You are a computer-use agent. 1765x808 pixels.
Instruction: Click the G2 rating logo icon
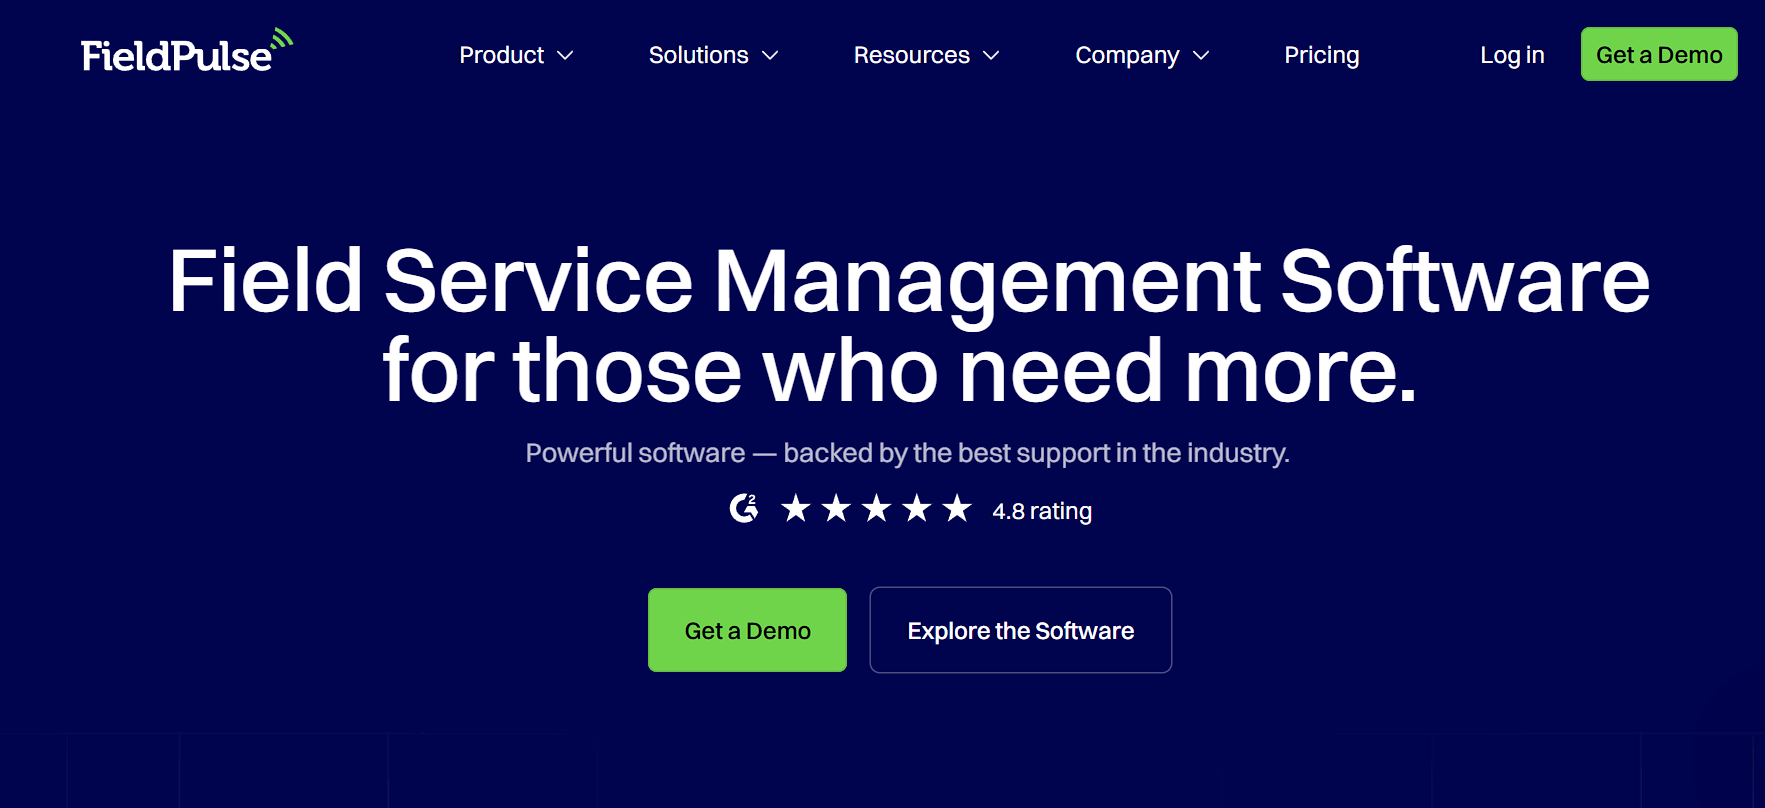point(744,509)
